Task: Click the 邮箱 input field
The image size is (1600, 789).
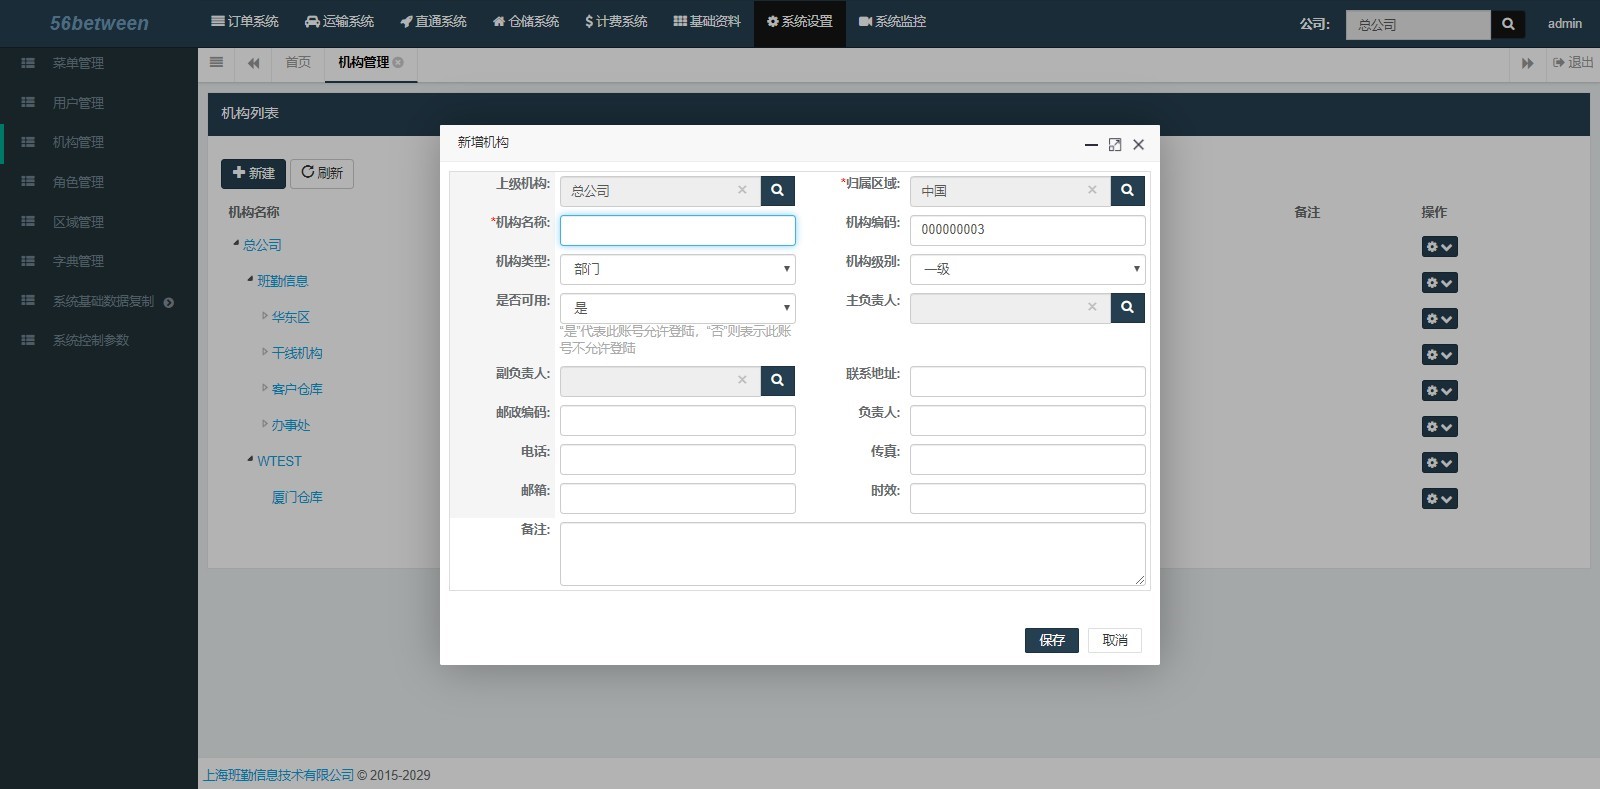Action: coord(678,498)
